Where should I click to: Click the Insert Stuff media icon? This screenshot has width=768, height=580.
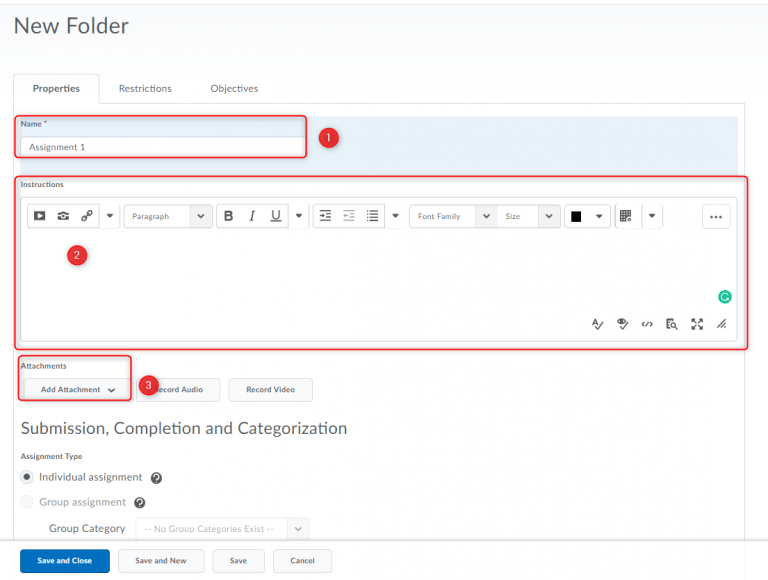40,216
